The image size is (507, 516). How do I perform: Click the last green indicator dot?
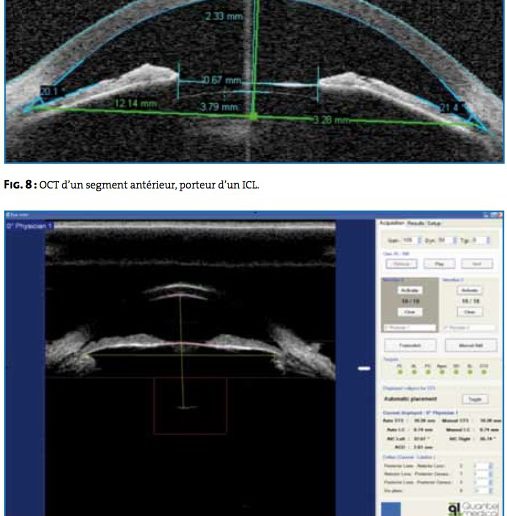(484, 372)
